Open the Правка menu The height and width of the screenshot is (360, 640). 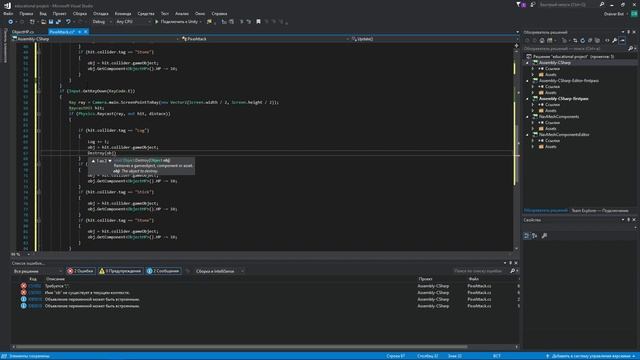26,13
